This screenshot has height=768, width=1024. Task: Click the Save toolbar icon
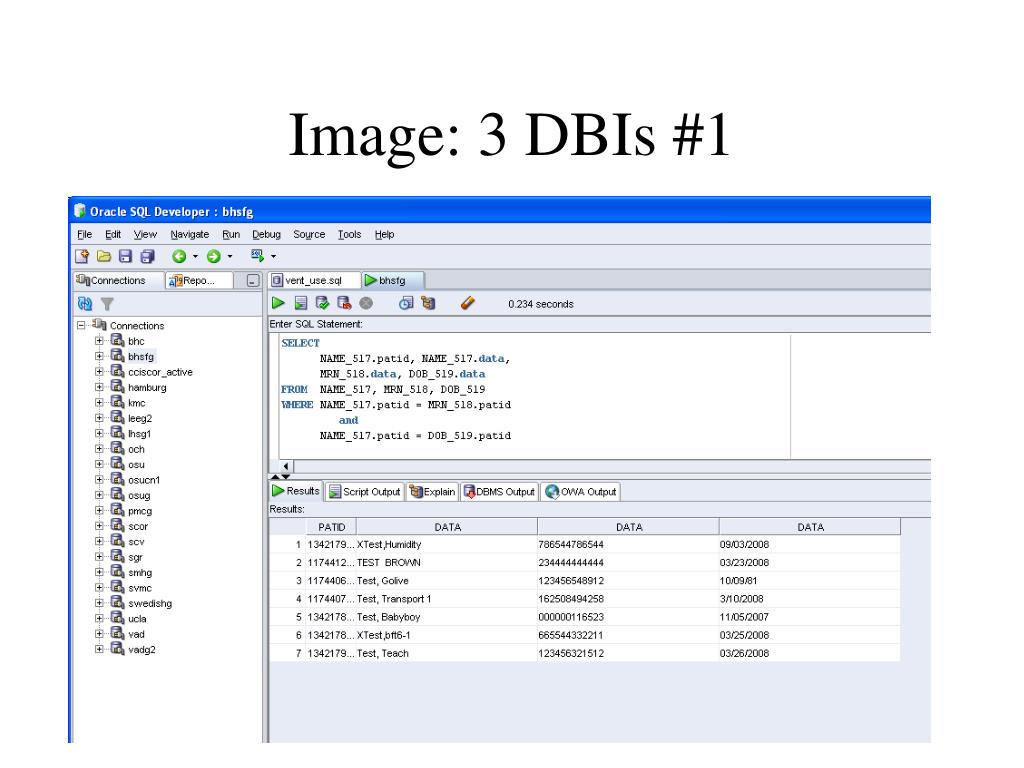point(125,257)
